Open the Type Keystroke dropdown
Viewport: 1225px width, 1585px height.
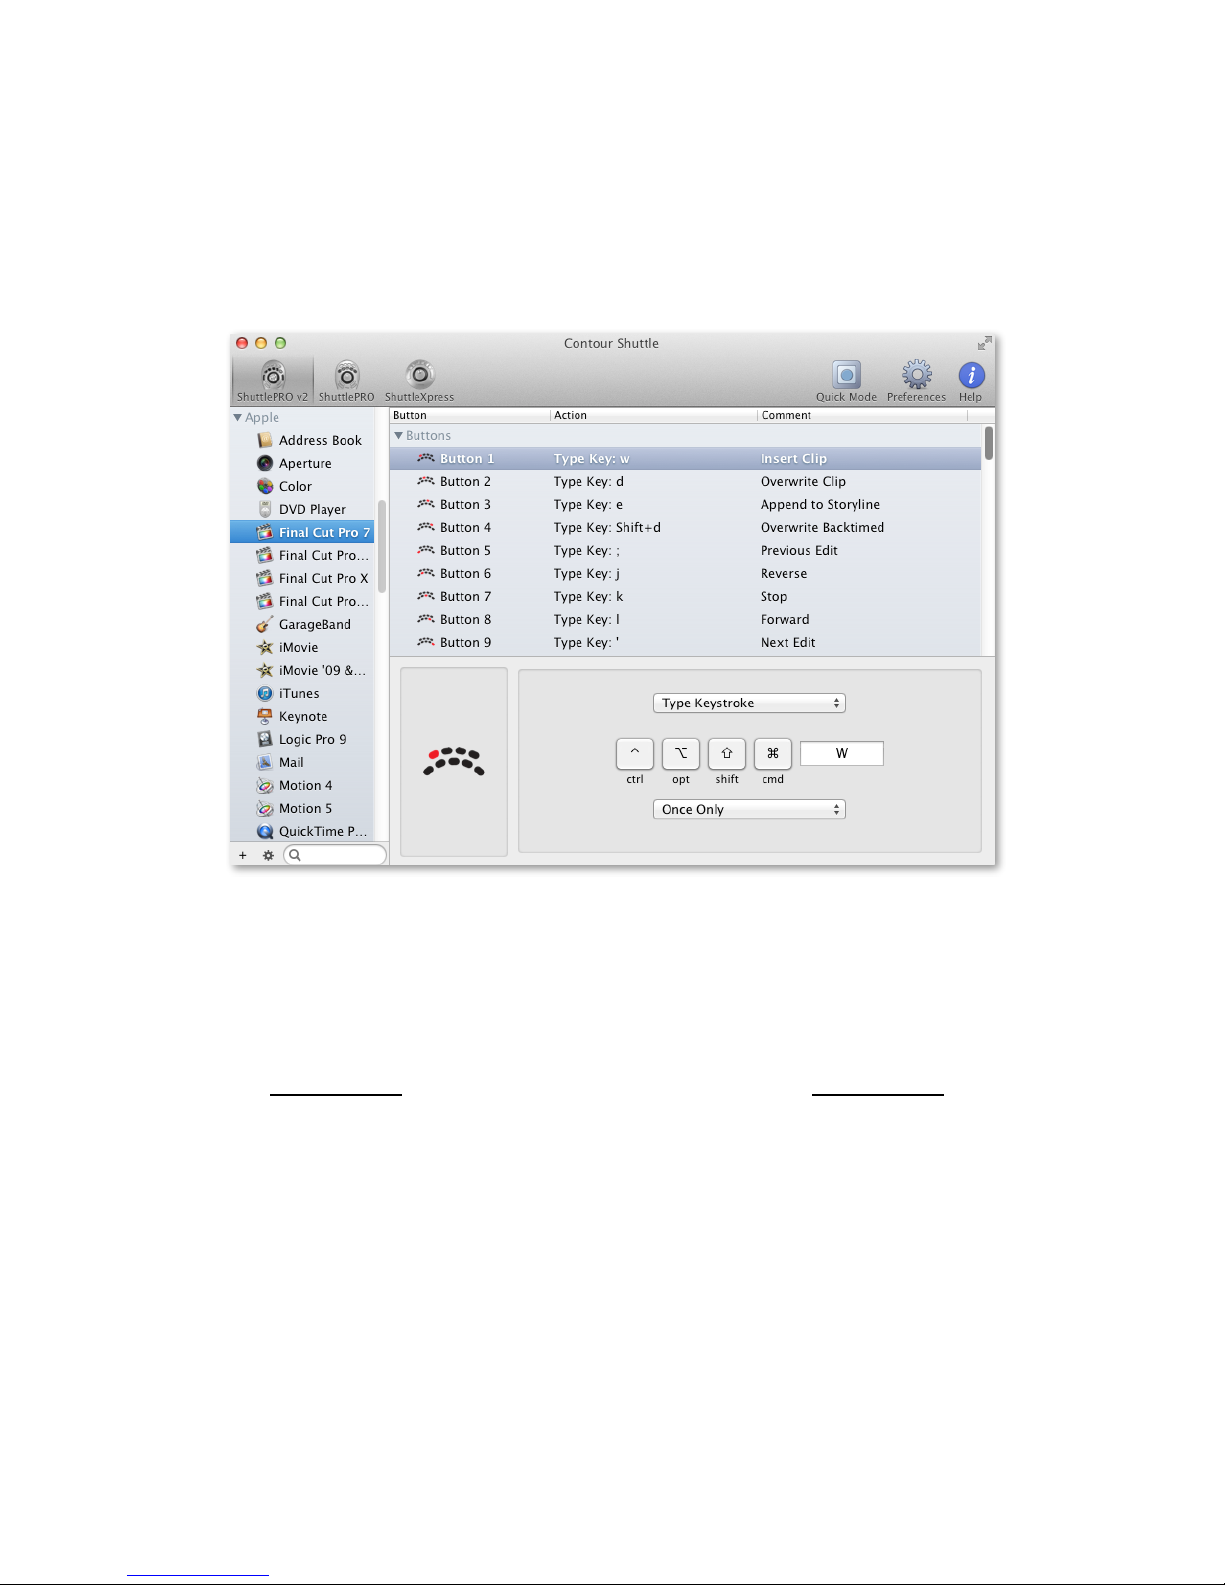point(749,703)
